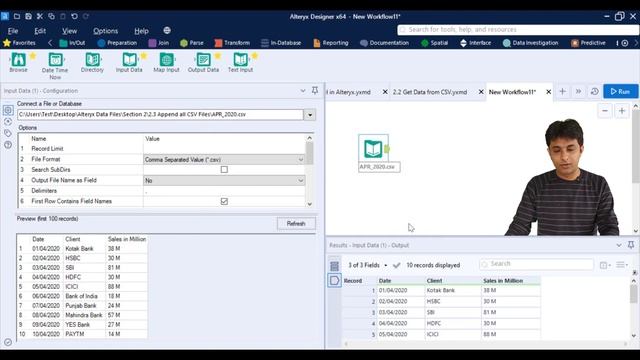
Task: Click the Save workflow icon
Action: click(28, 16)
